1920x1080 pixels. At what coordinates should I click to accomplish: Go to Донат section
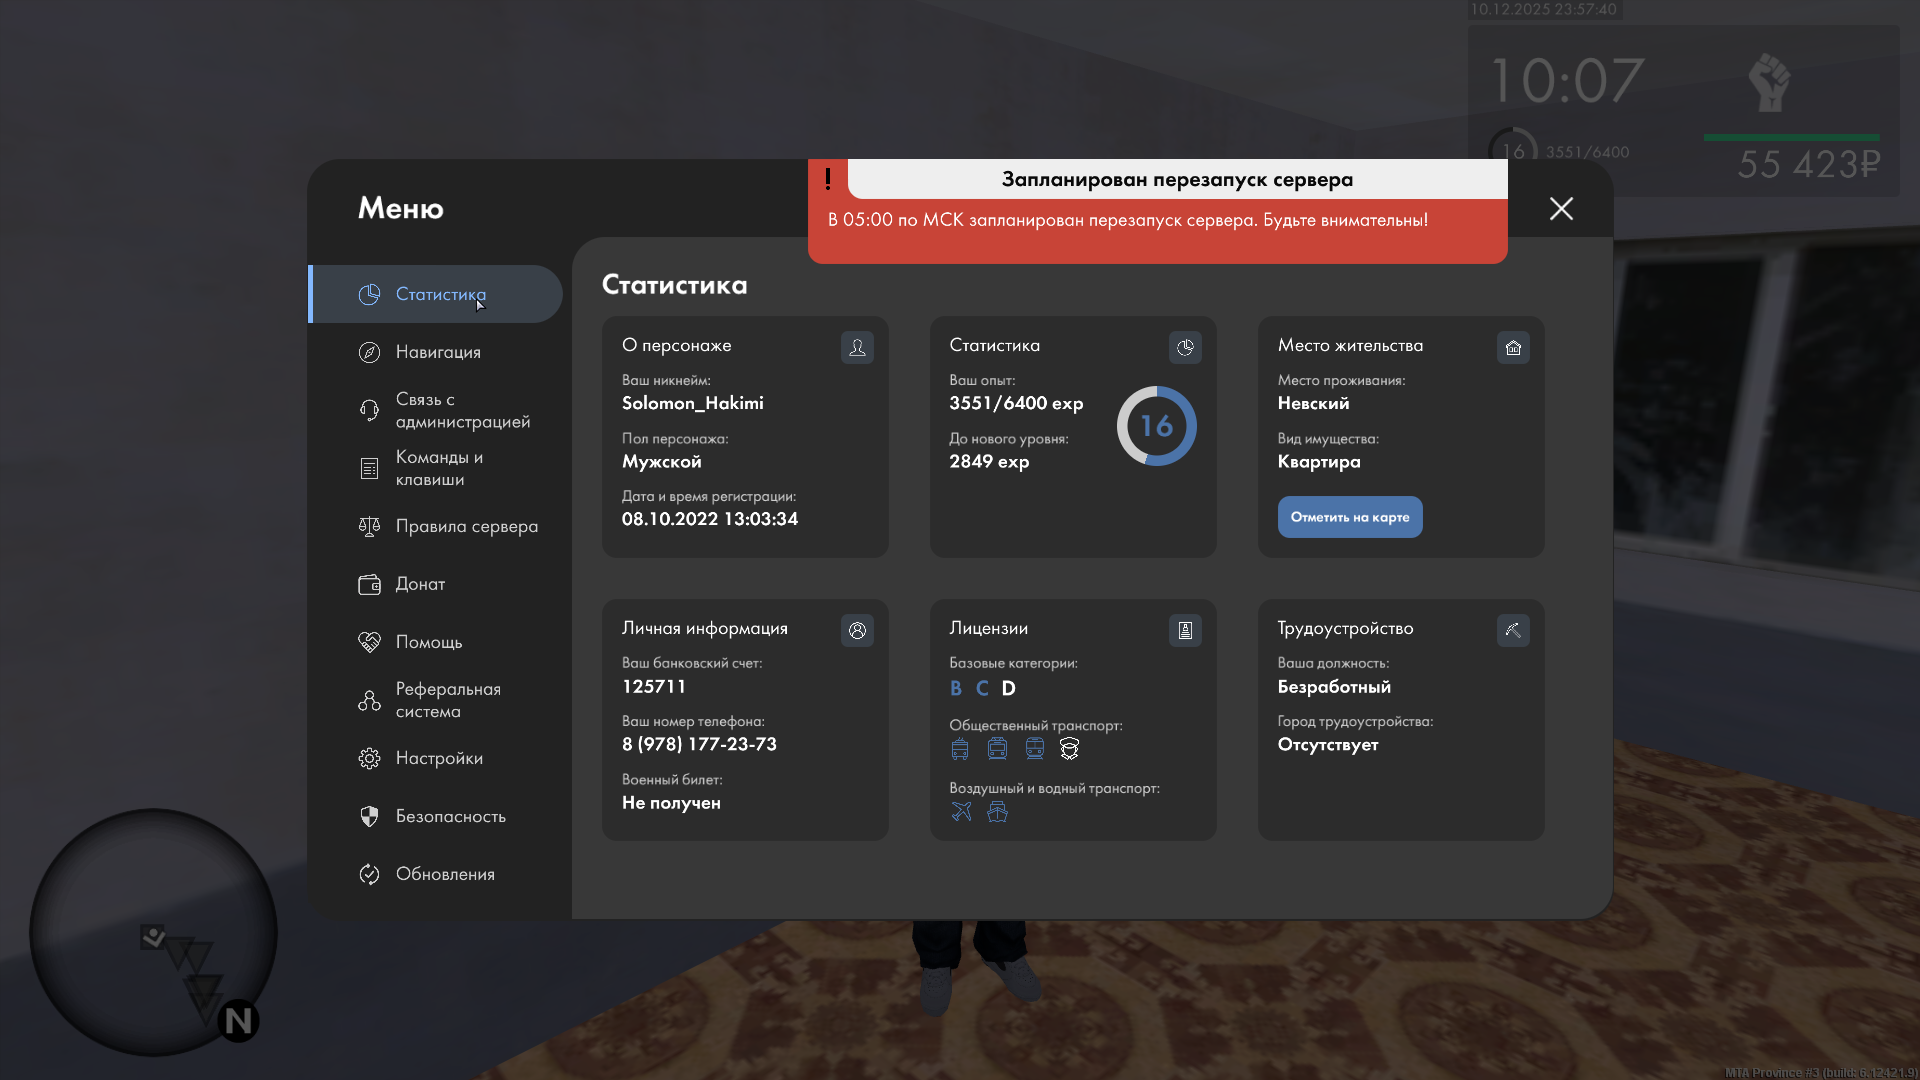point(420,584)
